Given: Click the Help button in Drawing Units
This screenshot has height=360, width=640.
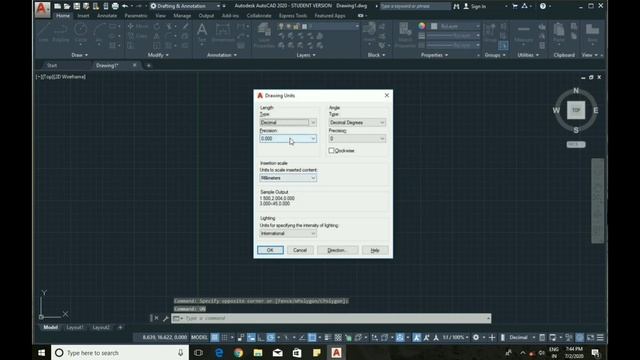Looking at the screenshot, I should 375,250.
